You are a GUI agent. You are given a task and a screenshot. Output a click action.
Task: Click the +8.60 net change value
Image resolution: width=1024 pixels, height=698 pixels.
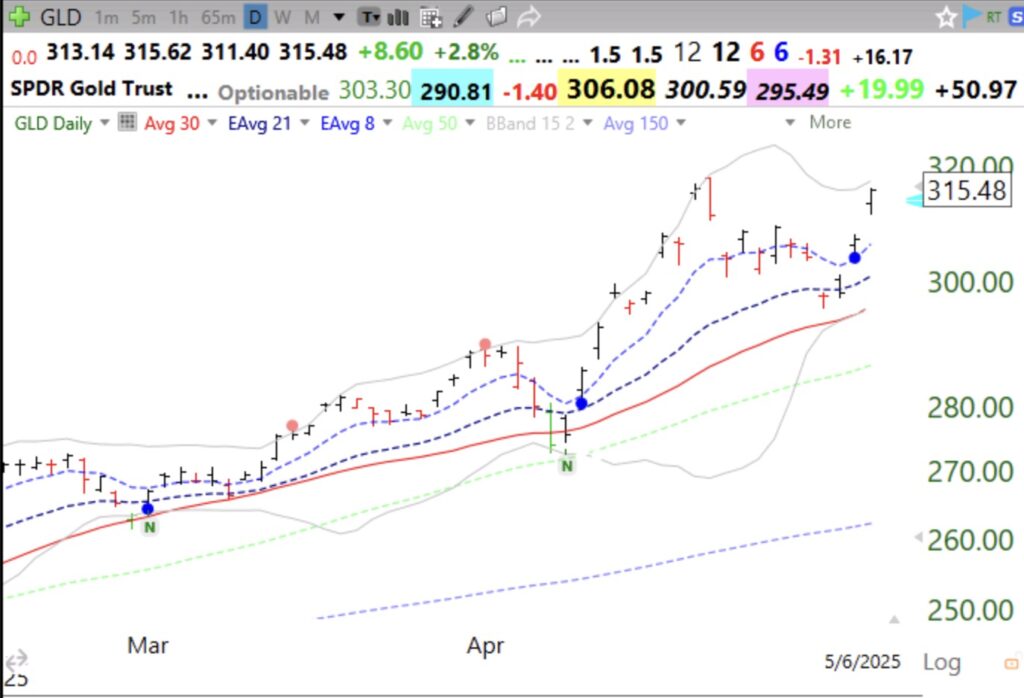[x=391, y=51]
